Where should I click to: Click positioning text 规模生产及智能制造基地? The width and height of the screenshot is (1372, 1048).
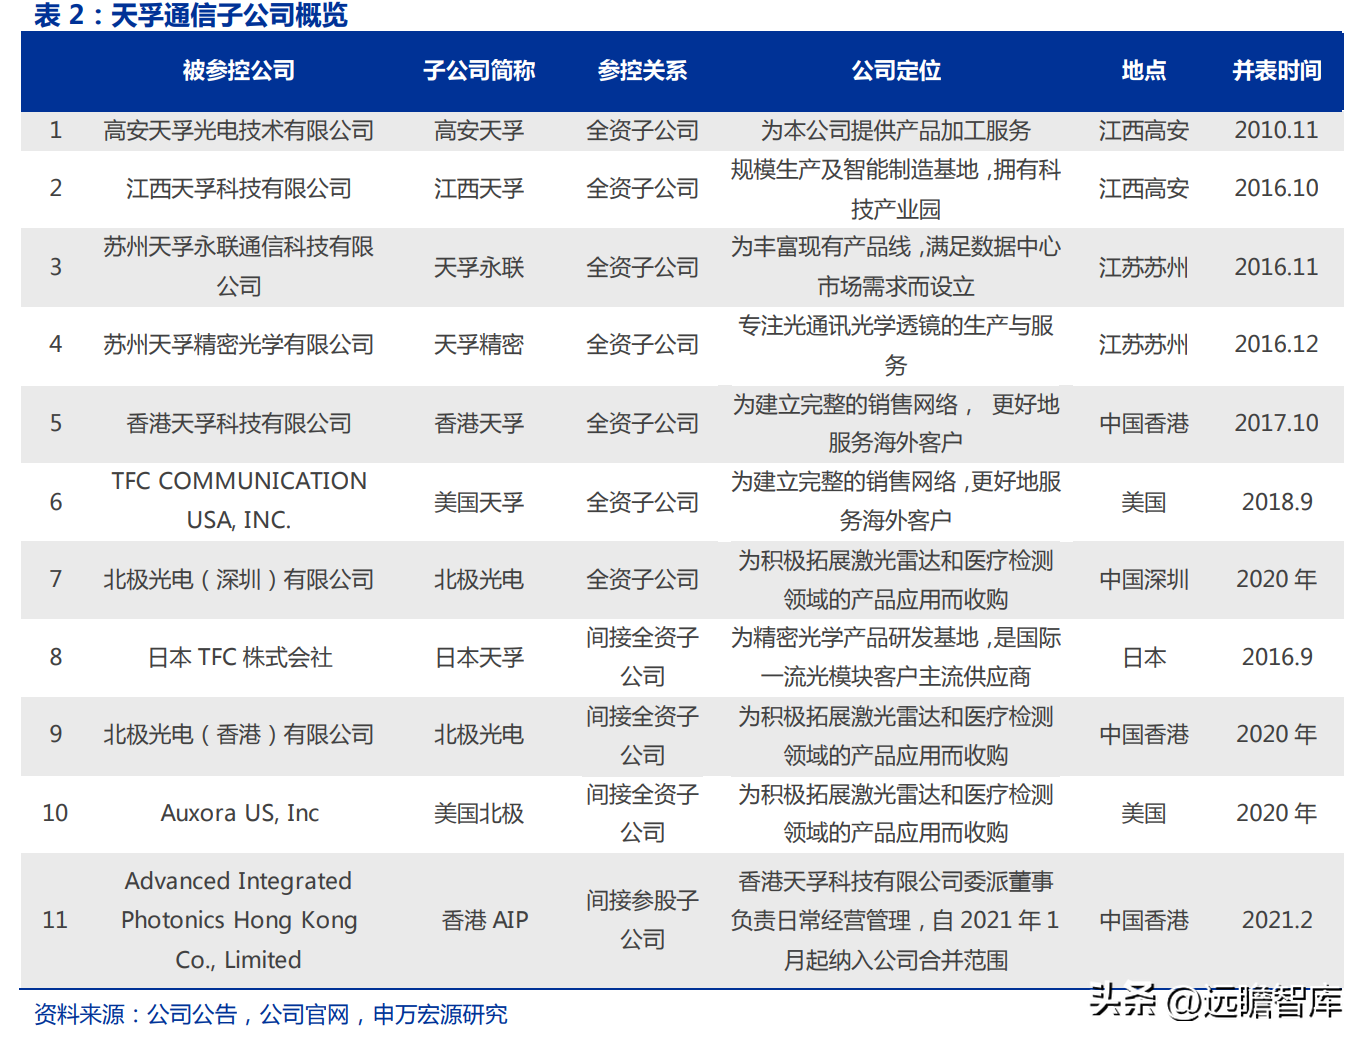(x=855, y=170)
